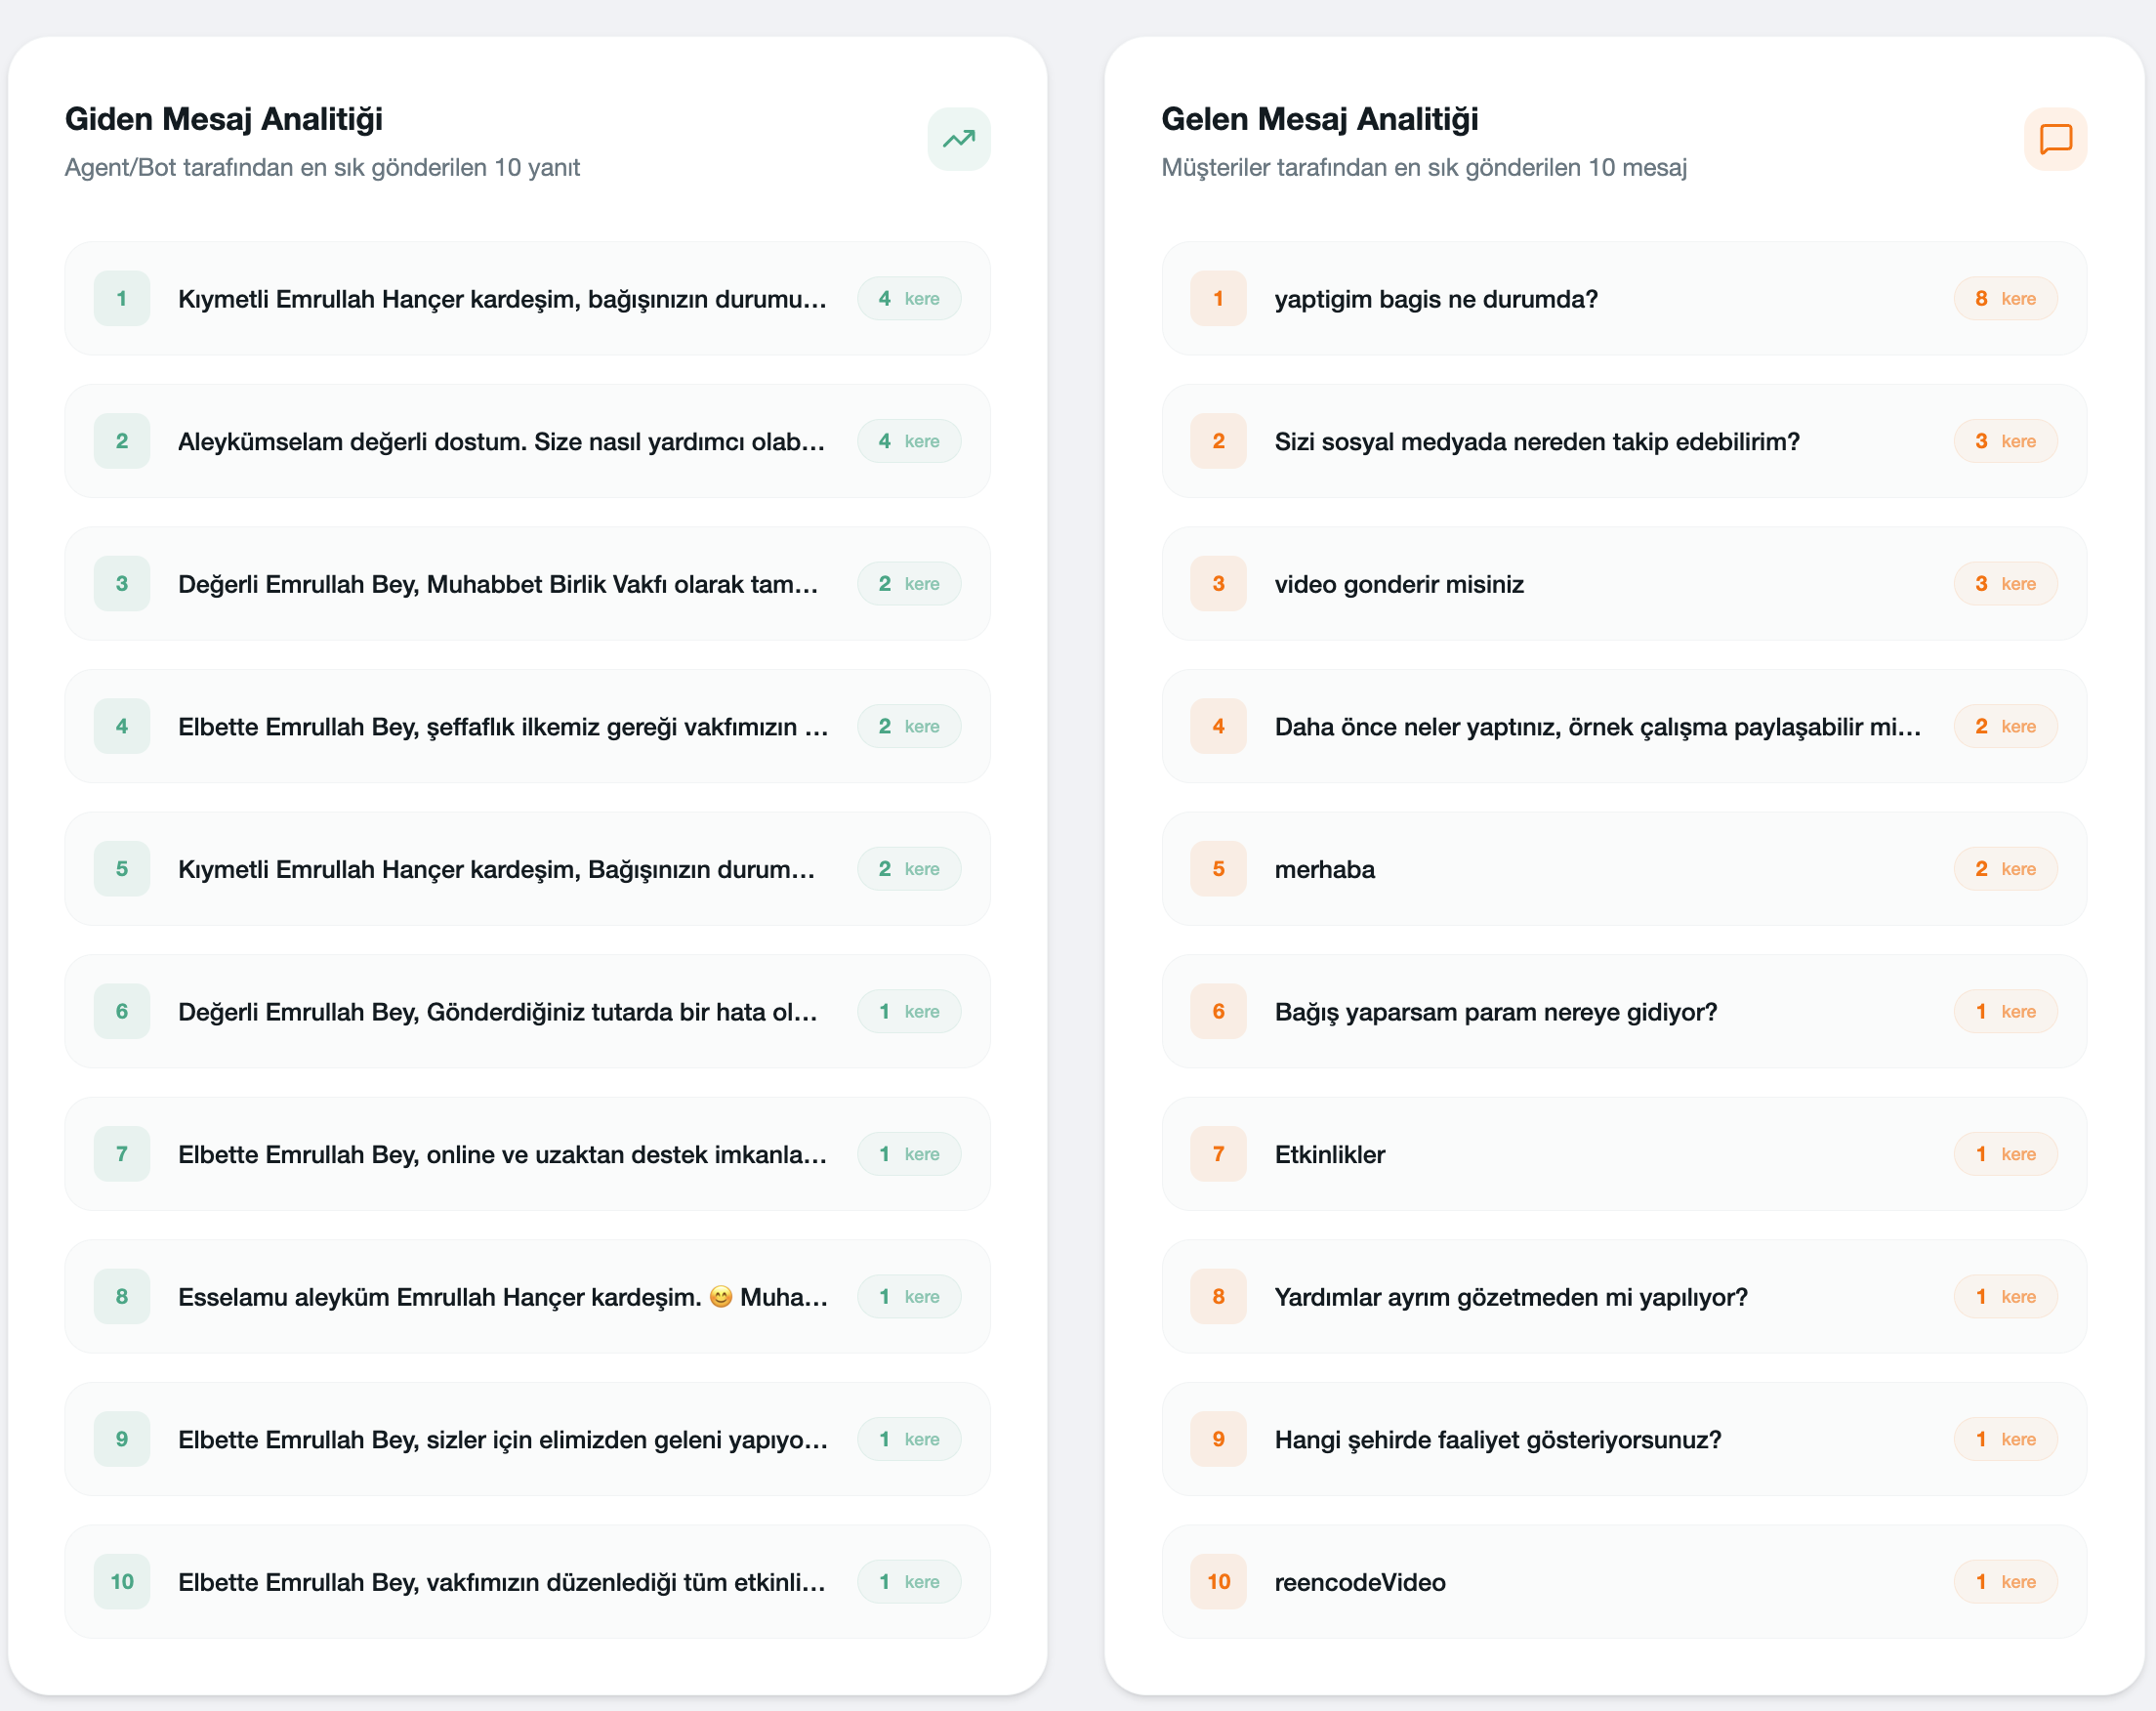The image size is (2156, 1711).
Task: Click the "video gonderir misiniz" entry
Action: (1398, 584)
